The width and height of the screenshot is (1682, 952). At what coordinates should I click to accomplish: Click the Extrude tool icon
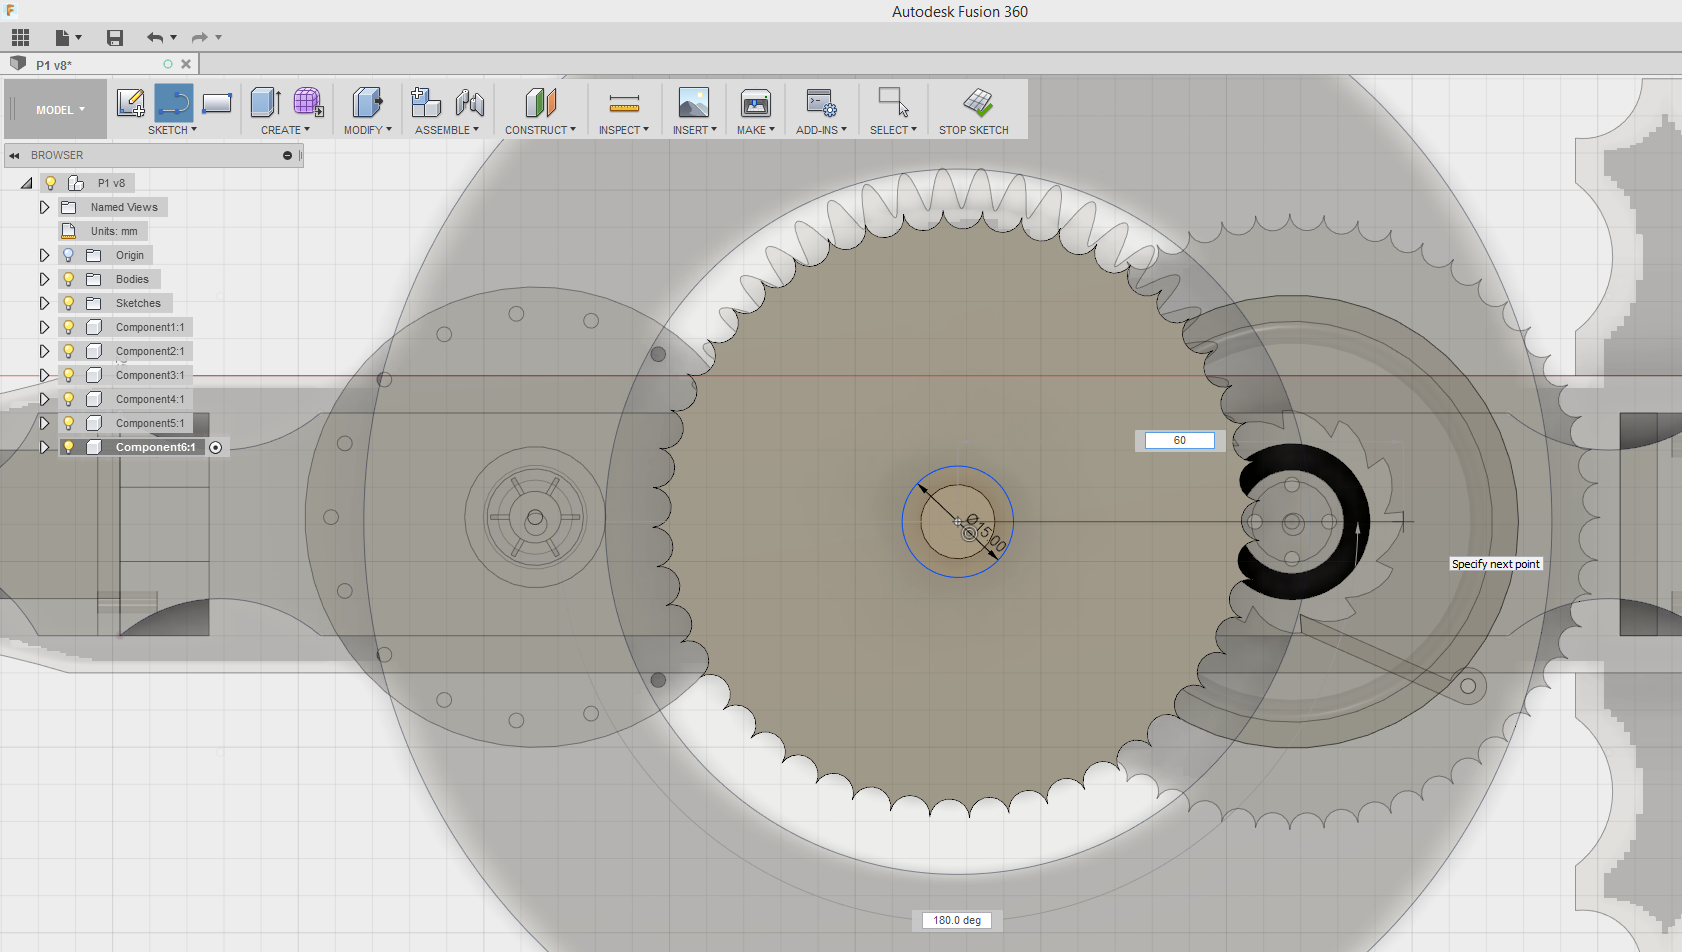[x=265, y=102]
